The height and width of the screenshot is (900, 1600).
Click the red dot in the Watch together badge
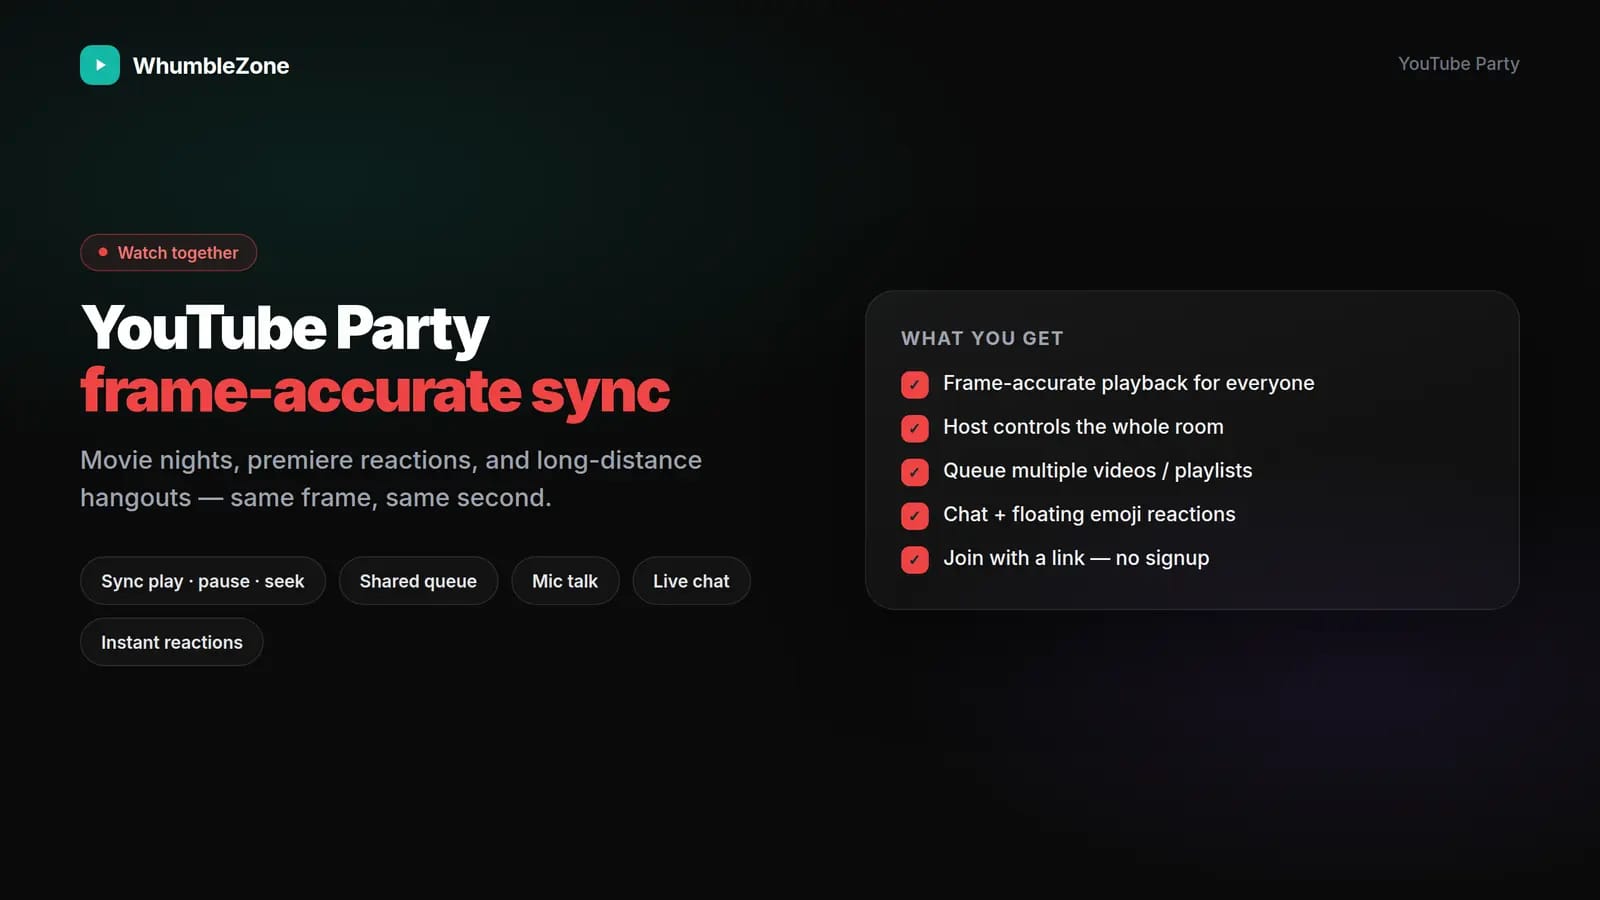coord(103,252)
